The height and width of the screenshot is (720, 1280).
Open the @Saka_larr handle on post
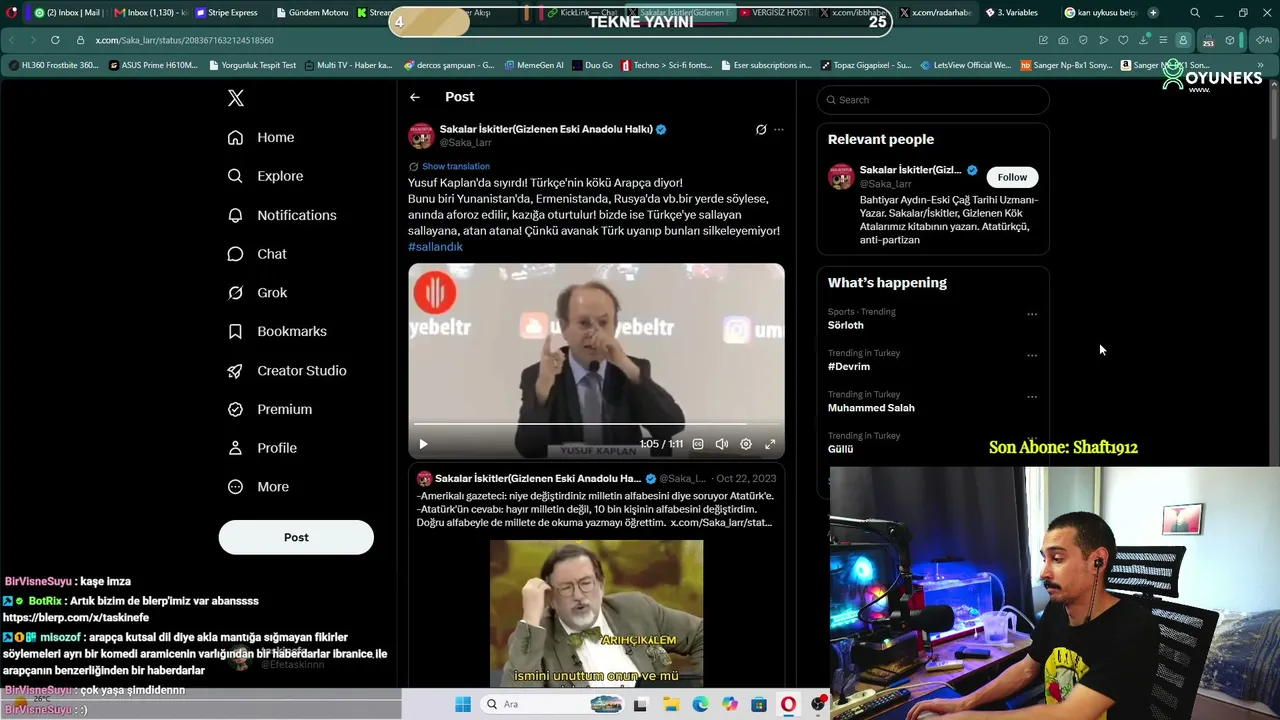click(466, 143)
